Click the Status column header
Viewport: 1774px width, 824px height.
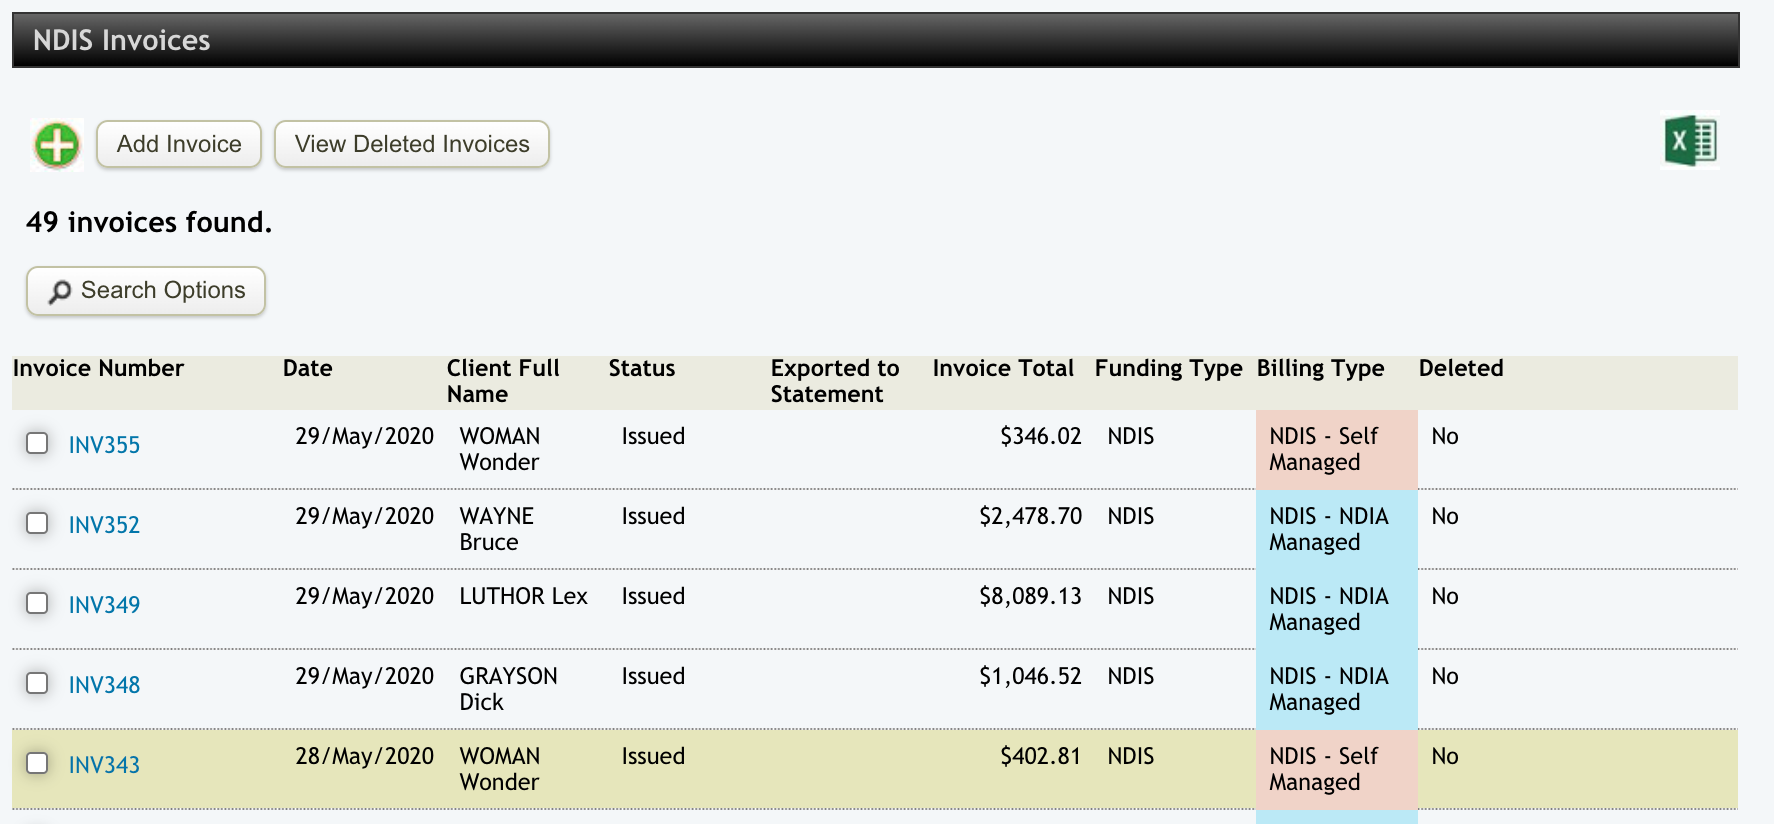pos(641,368)
